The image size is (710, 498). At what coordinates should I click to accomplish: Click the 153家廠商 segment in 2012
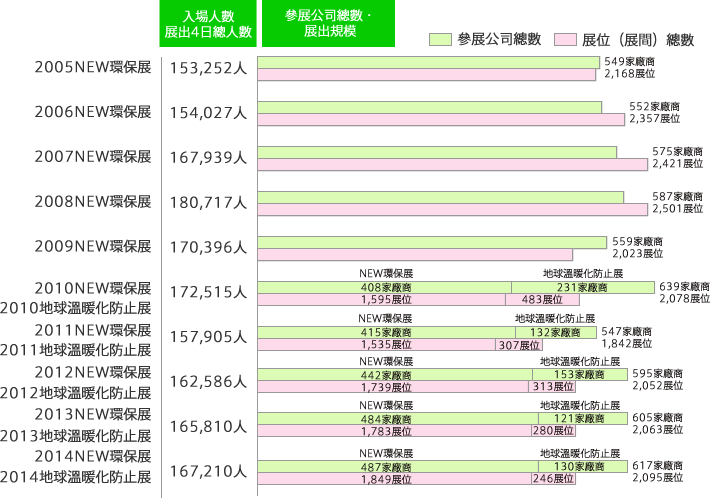click(x=580, y=374)
